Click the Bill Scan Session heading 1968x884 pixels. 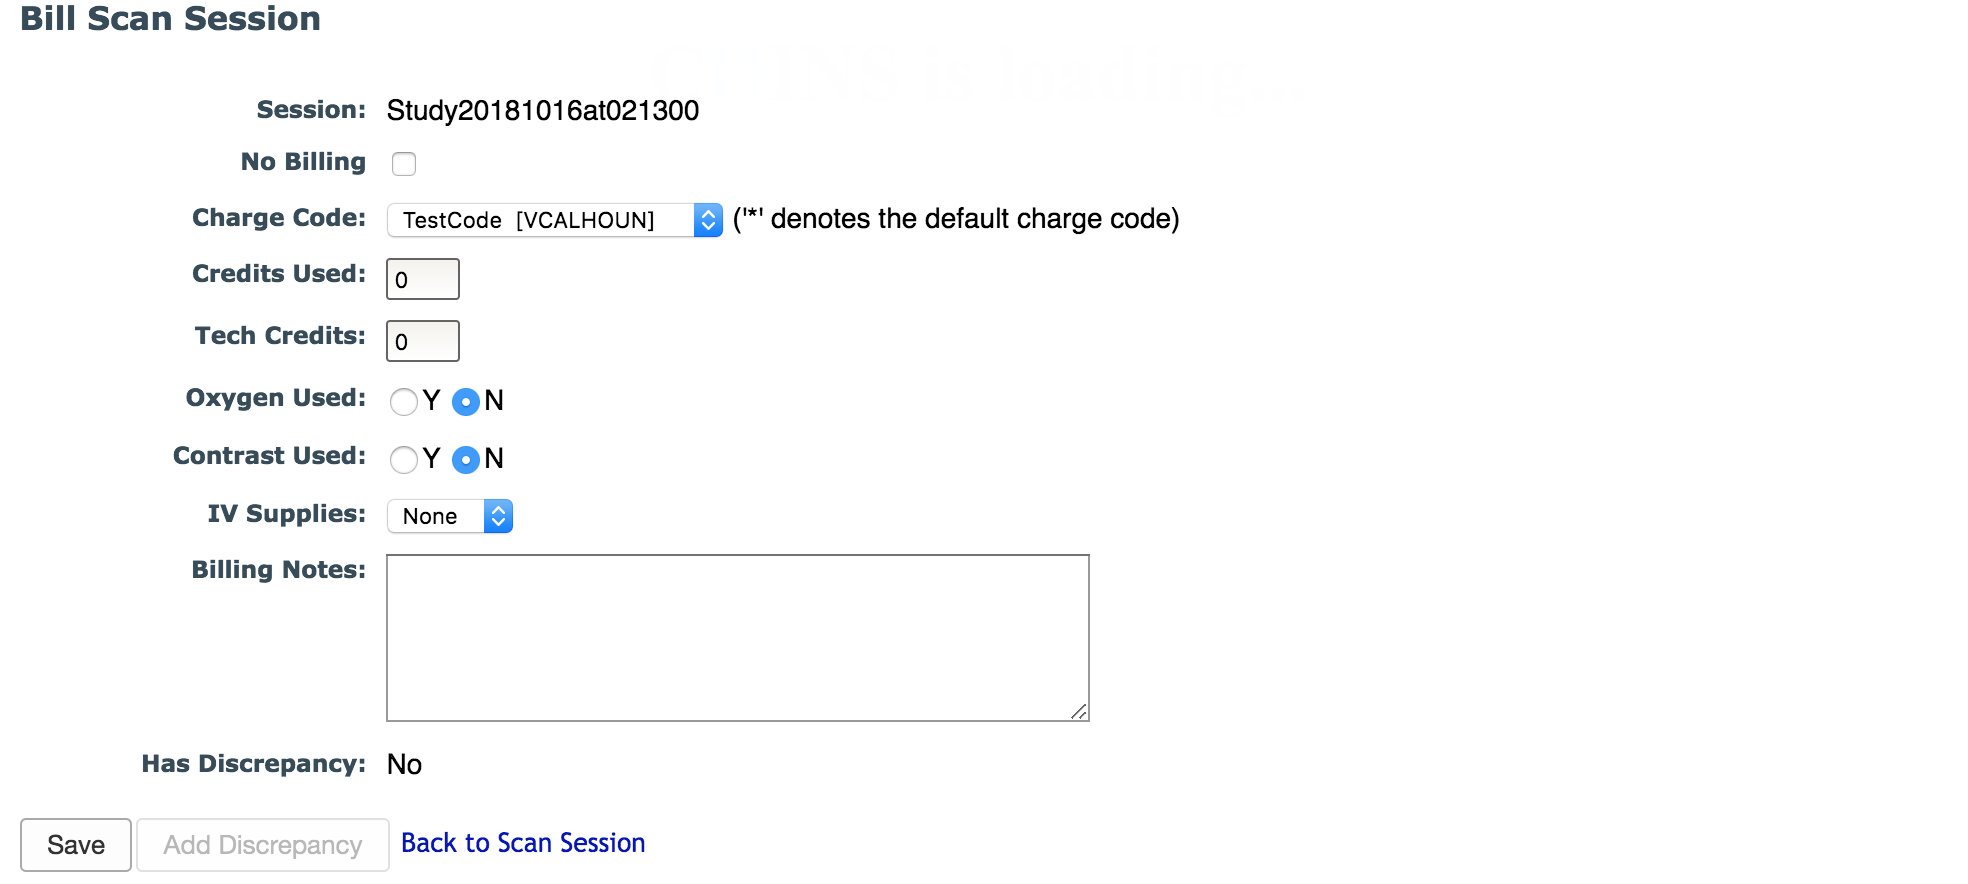(170, 19)
